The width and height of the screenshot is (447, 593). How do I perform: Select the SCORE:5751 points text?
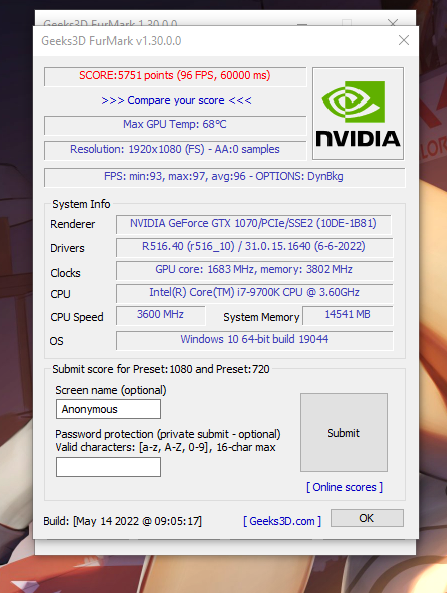coord(175,75)
